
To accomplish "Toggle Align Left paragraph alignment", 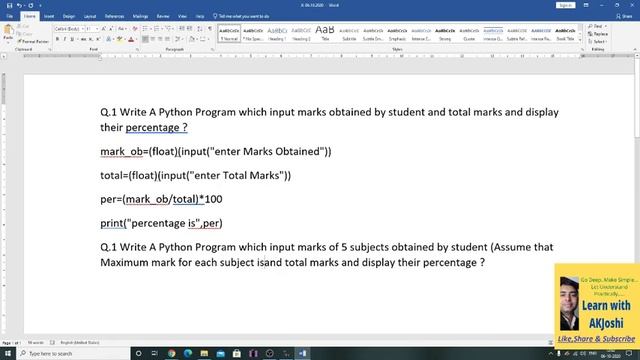I will coord(145,39).
